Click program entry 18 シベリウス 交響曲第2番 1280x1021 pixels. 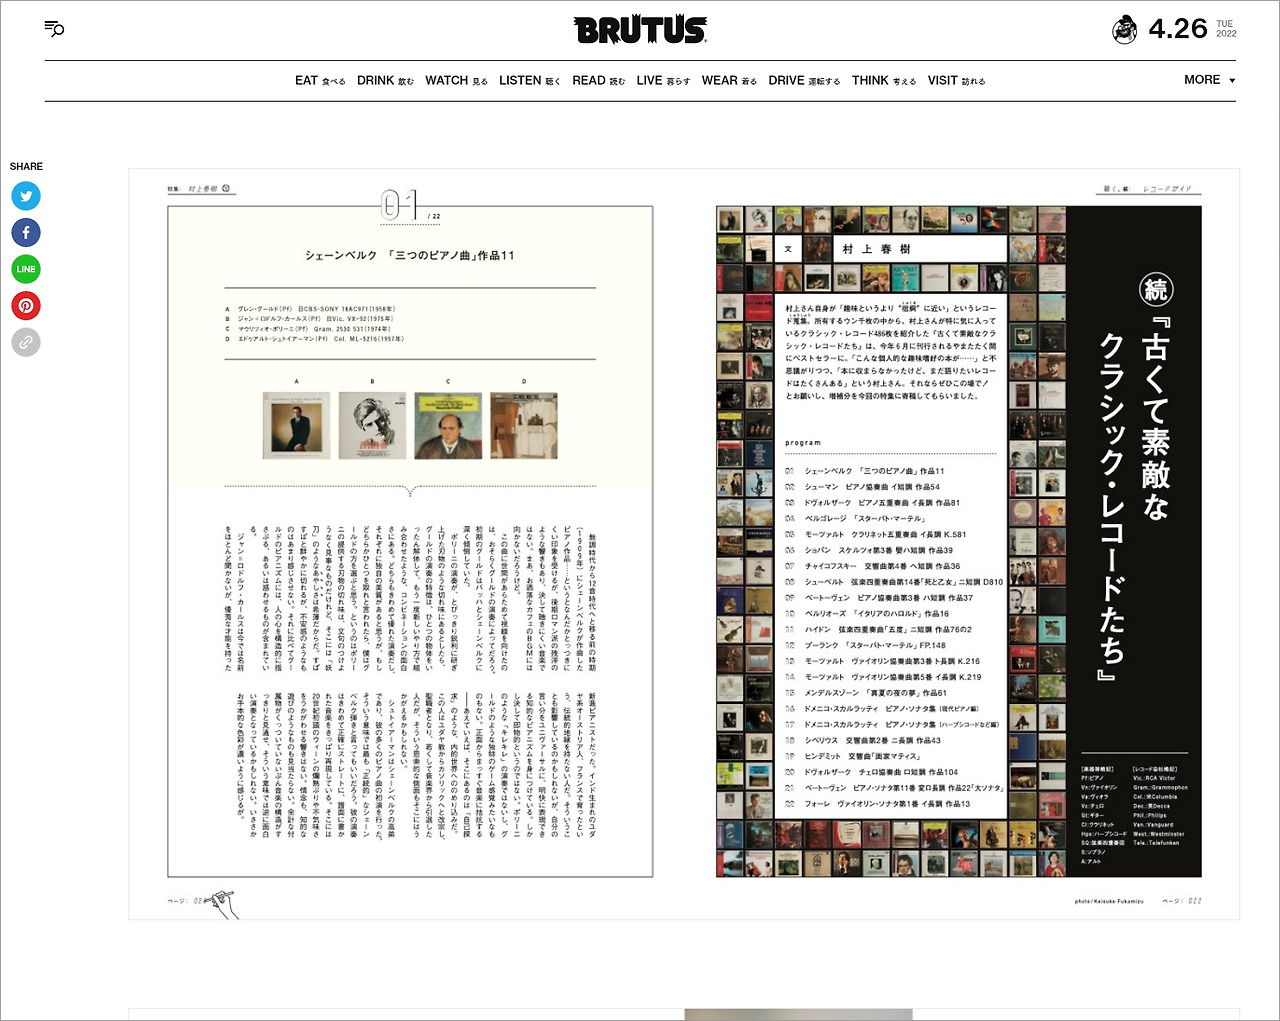point(862,741)
